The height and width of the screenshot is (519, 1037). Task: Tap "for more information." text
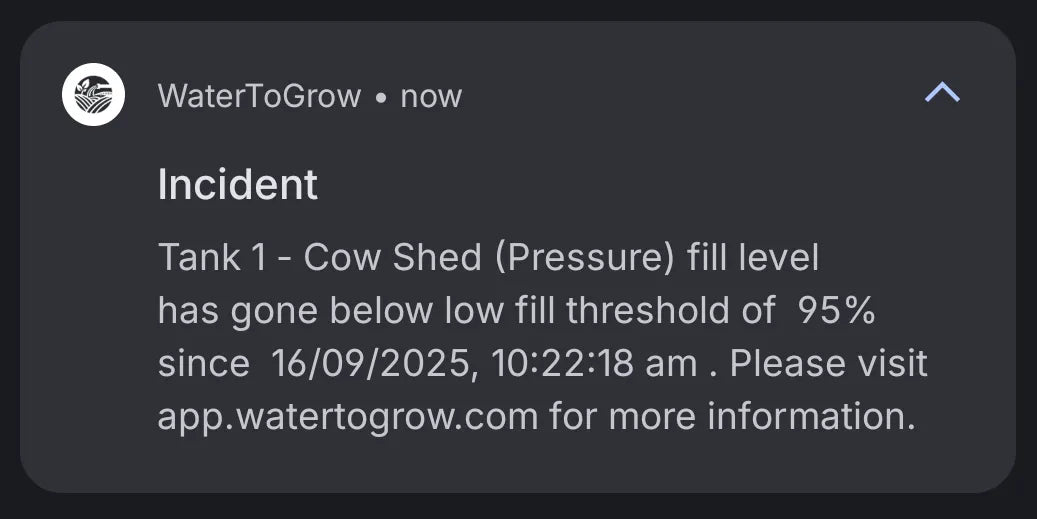coord(732,416)
